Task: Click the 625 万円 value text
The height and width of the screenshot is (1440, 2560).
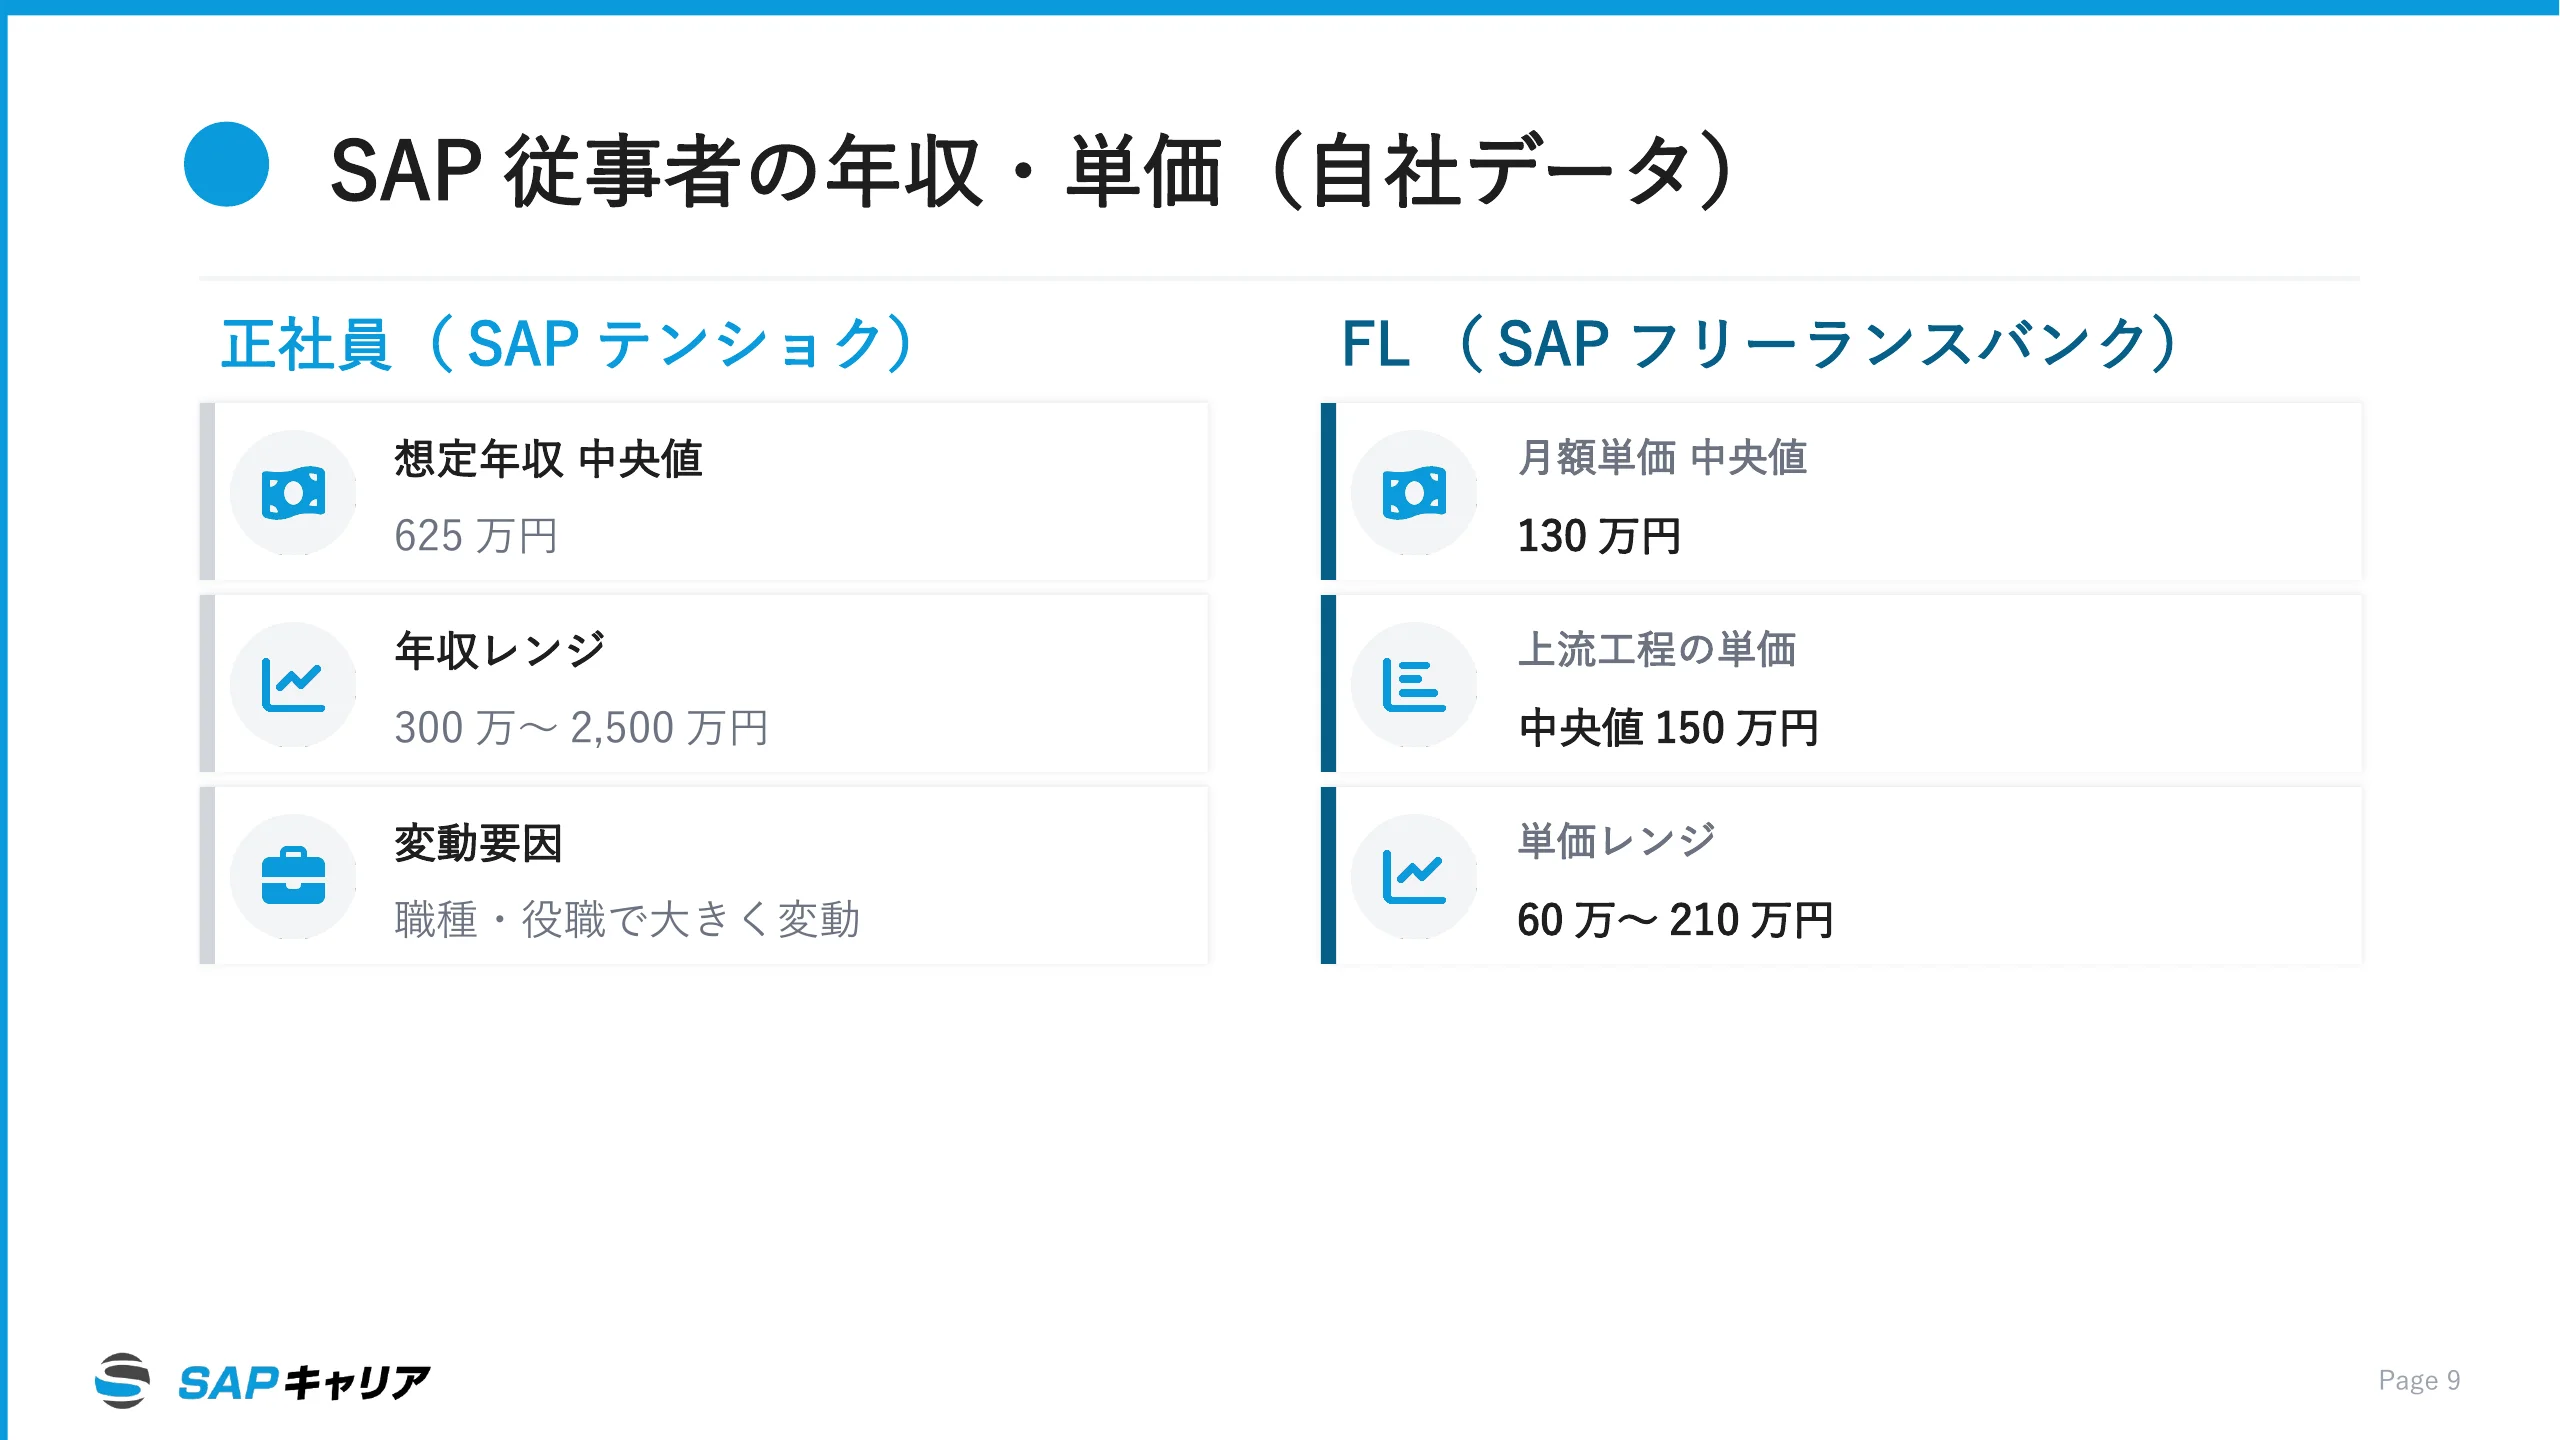Action: (476, 536)
